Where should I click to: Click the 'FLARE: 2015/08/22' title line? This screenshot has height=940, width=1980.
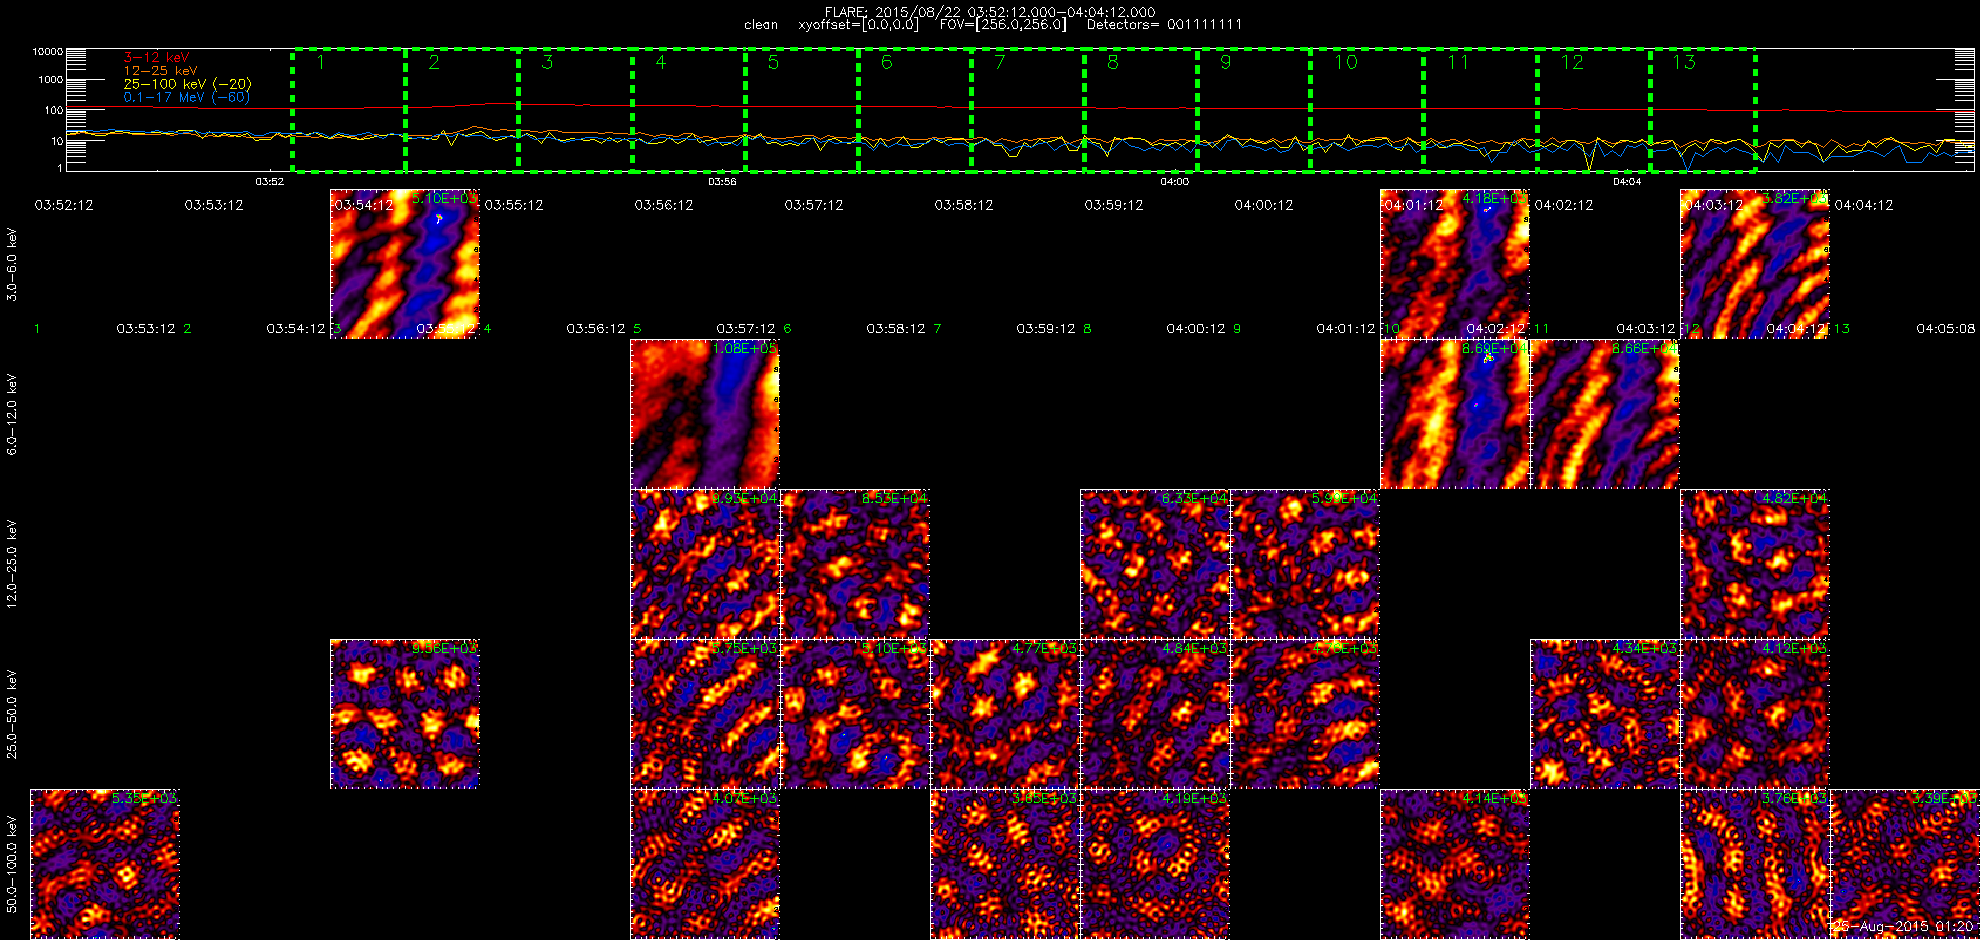(x=990, y=12)
